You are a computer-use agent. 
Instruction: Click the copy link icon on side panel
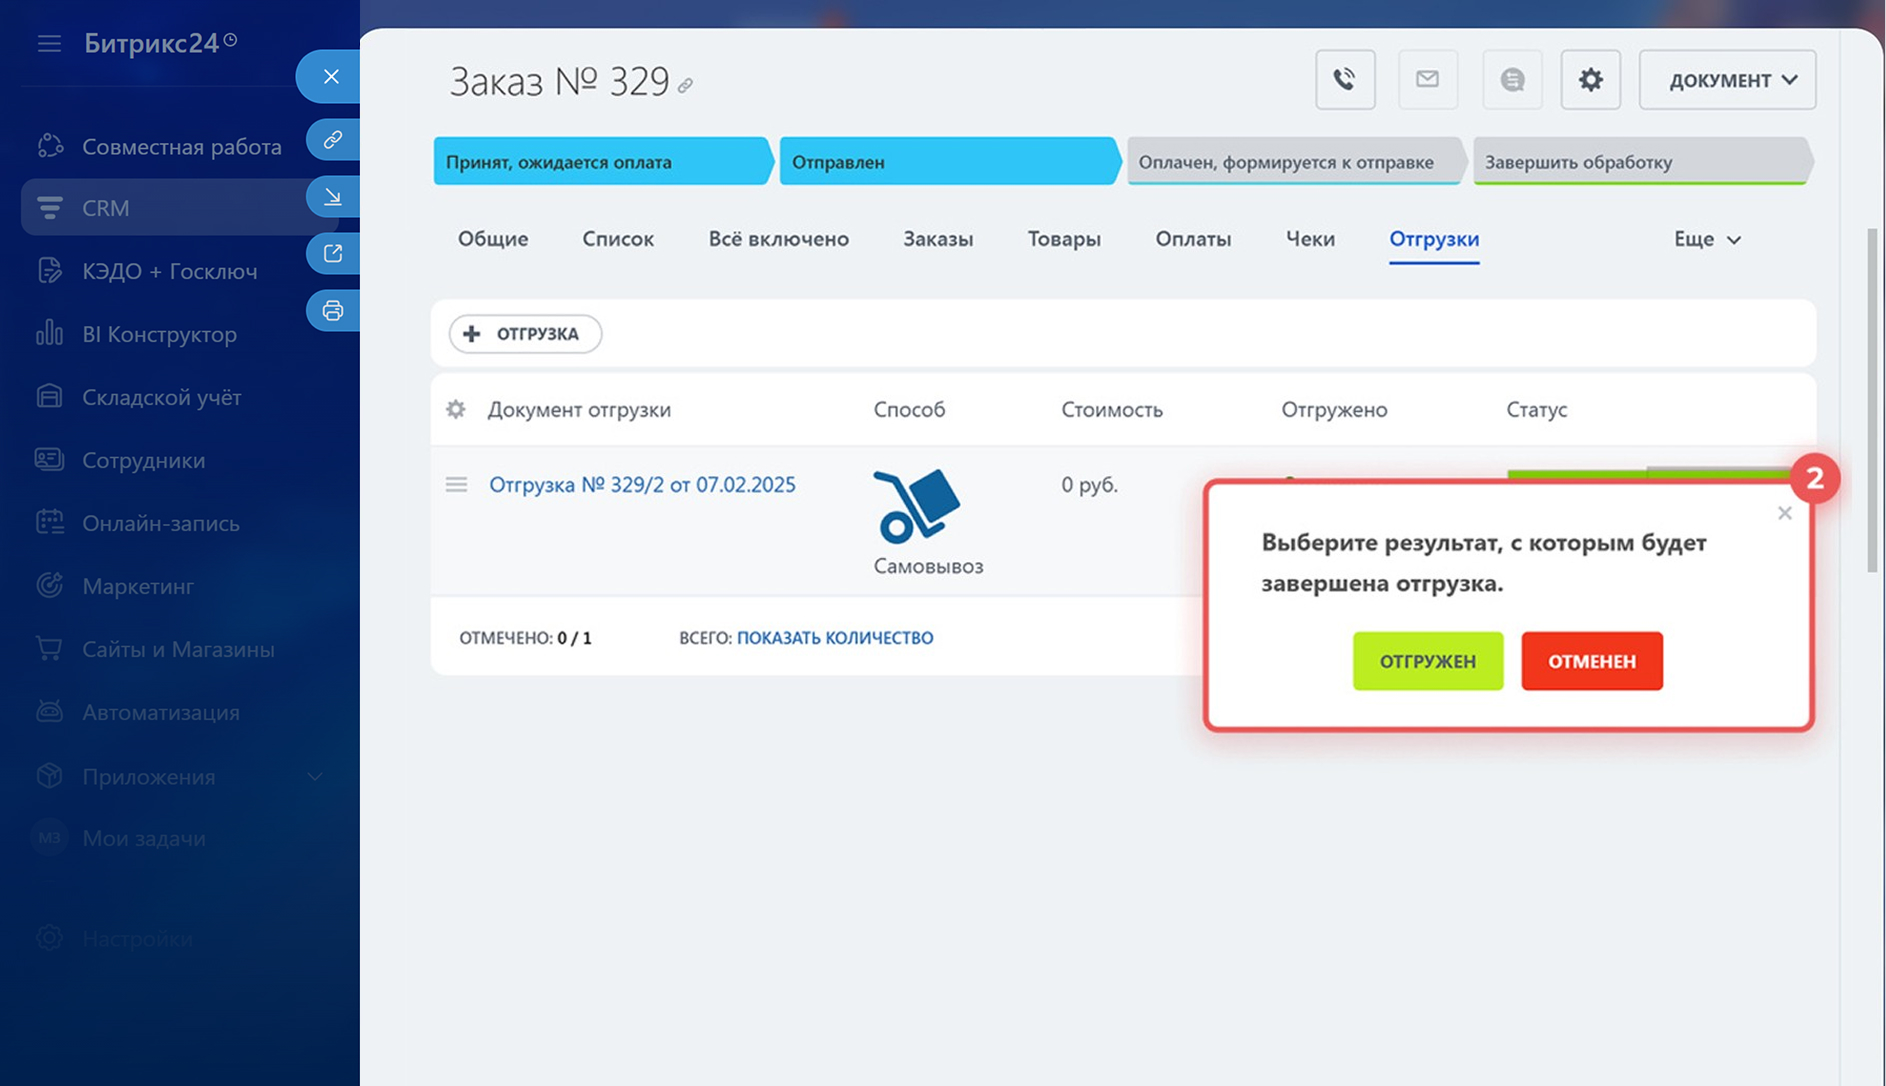[x=332, y=139]
